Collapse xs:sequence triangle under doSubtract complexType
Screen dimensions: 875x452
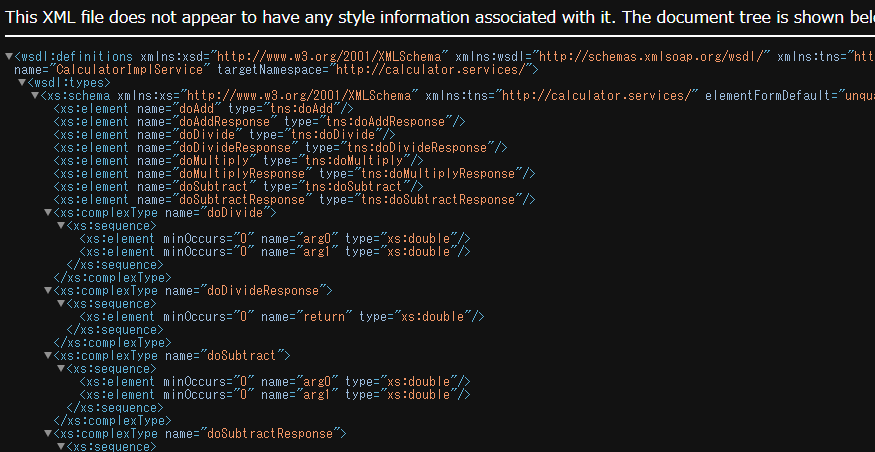[61, 369]
